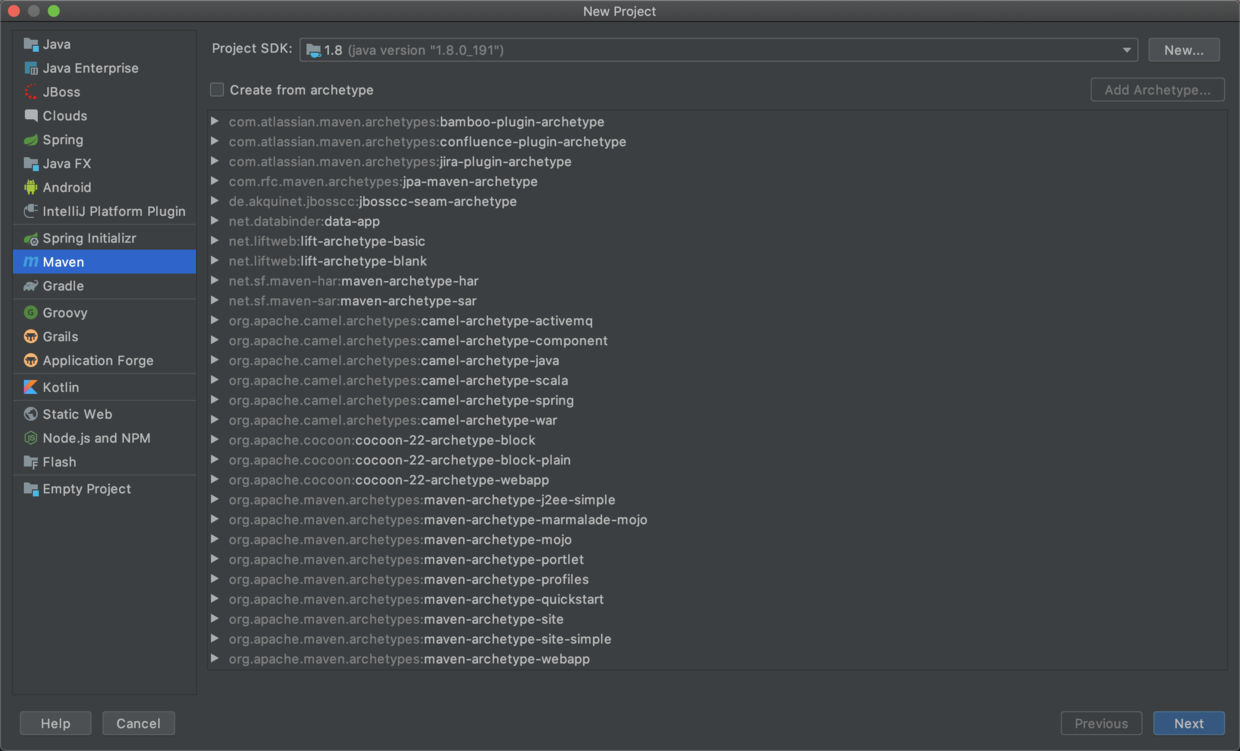Screen dimensions: 1240x751
Task: Choose Kotlin project type
Action: [x=104, y=387]
